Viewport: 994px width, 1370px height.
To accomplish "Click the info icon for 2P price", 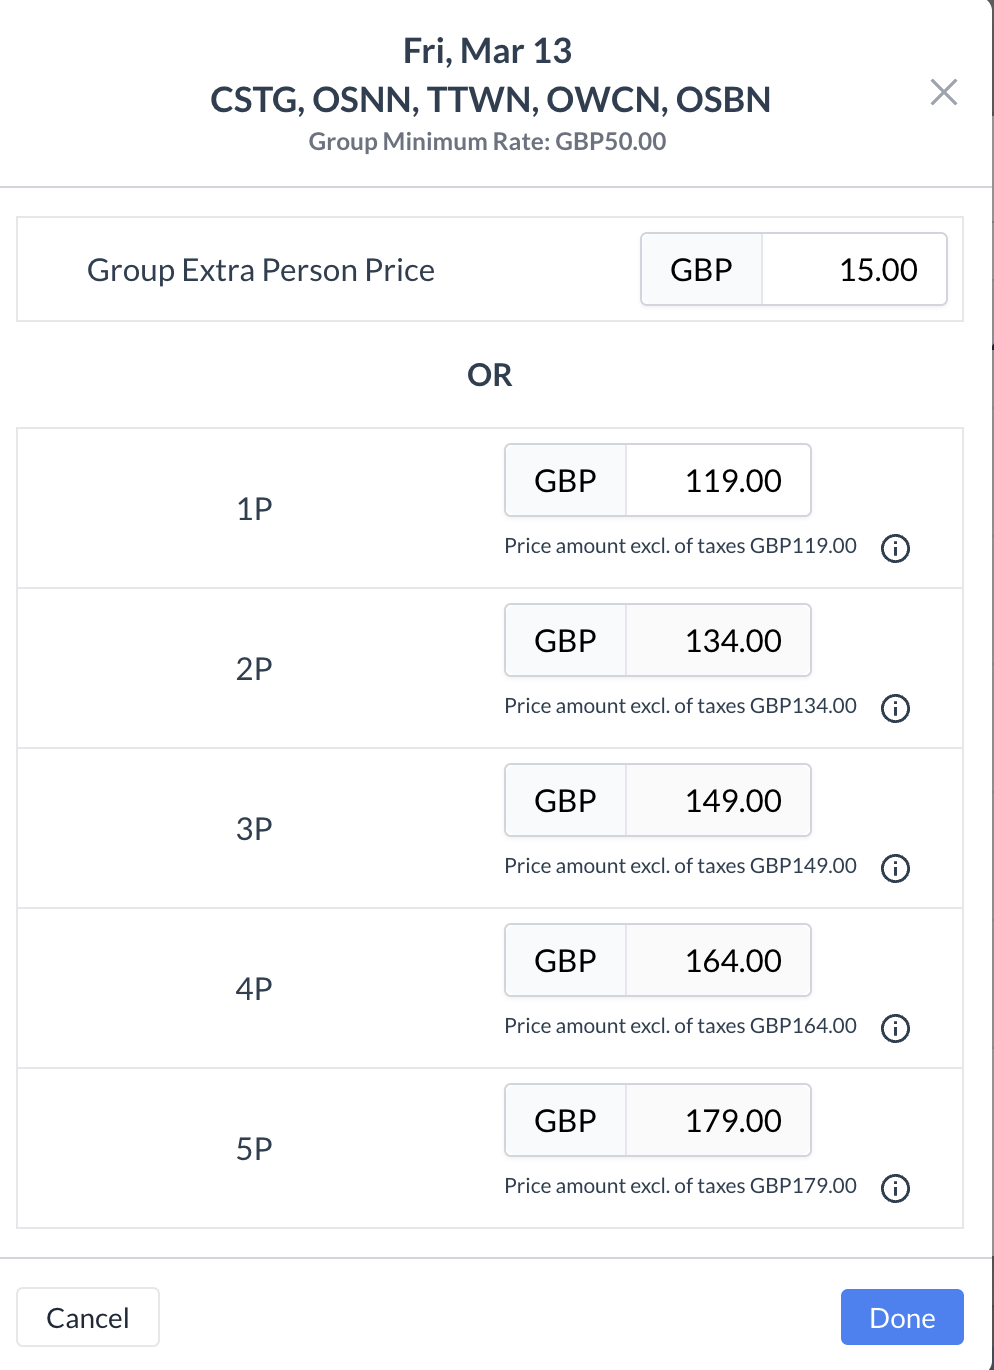I will coord(895,708).
